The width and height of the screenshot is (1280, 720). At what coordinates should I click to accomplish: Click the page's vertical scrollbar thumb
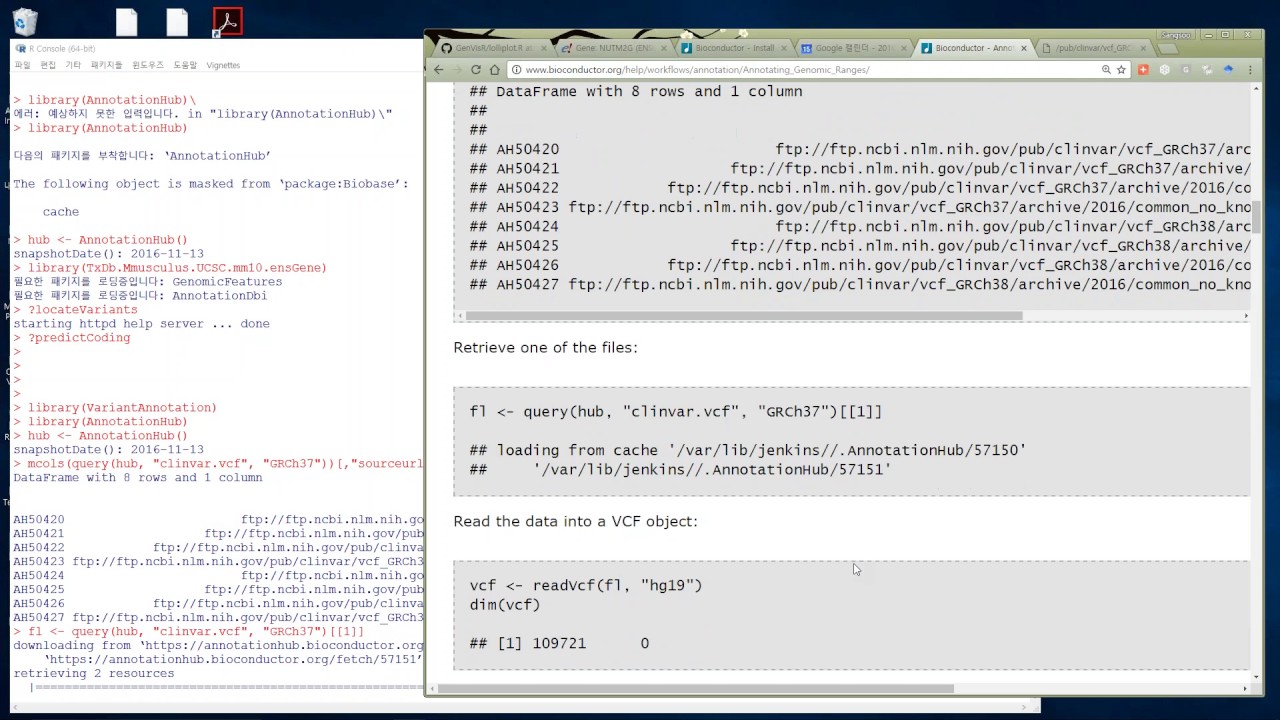(x=1257, y=217)
